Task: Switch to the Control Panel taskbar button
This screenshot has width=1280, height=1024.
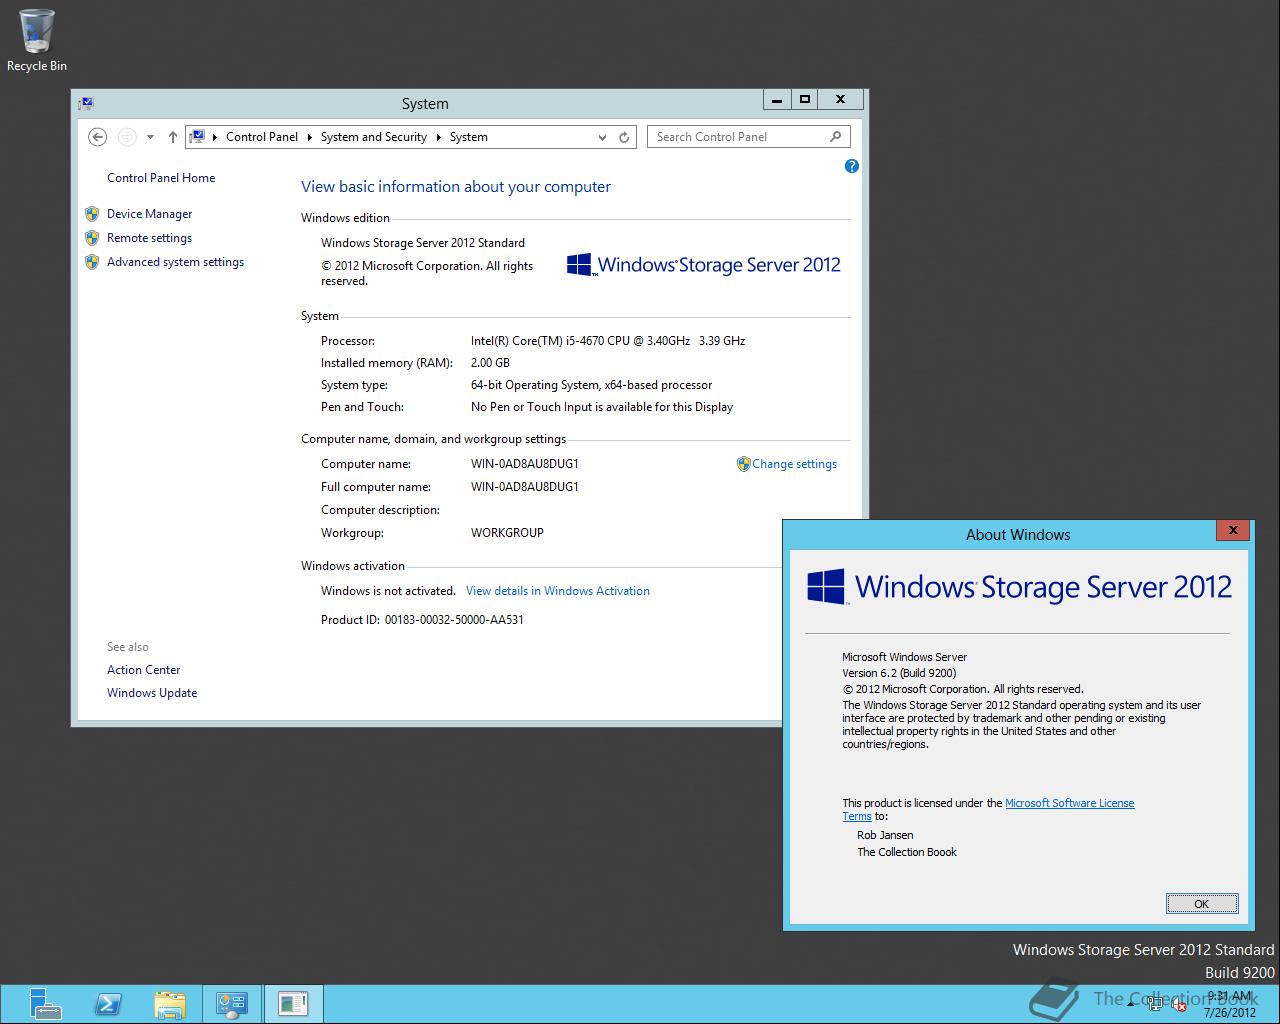Action: coord(232,1004)
